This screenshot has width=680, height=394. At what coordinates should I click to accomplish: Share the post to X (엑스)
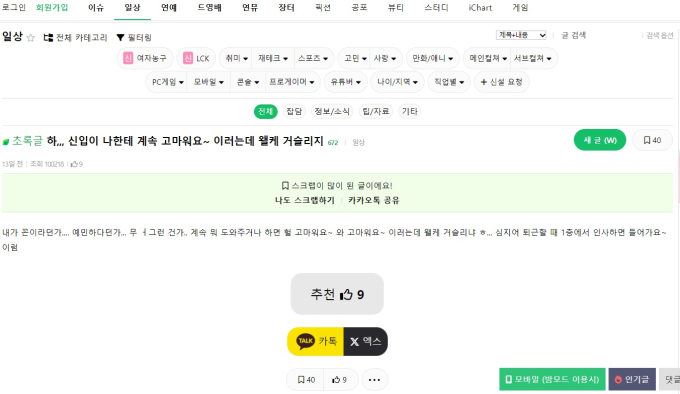(x=366, y=342)
